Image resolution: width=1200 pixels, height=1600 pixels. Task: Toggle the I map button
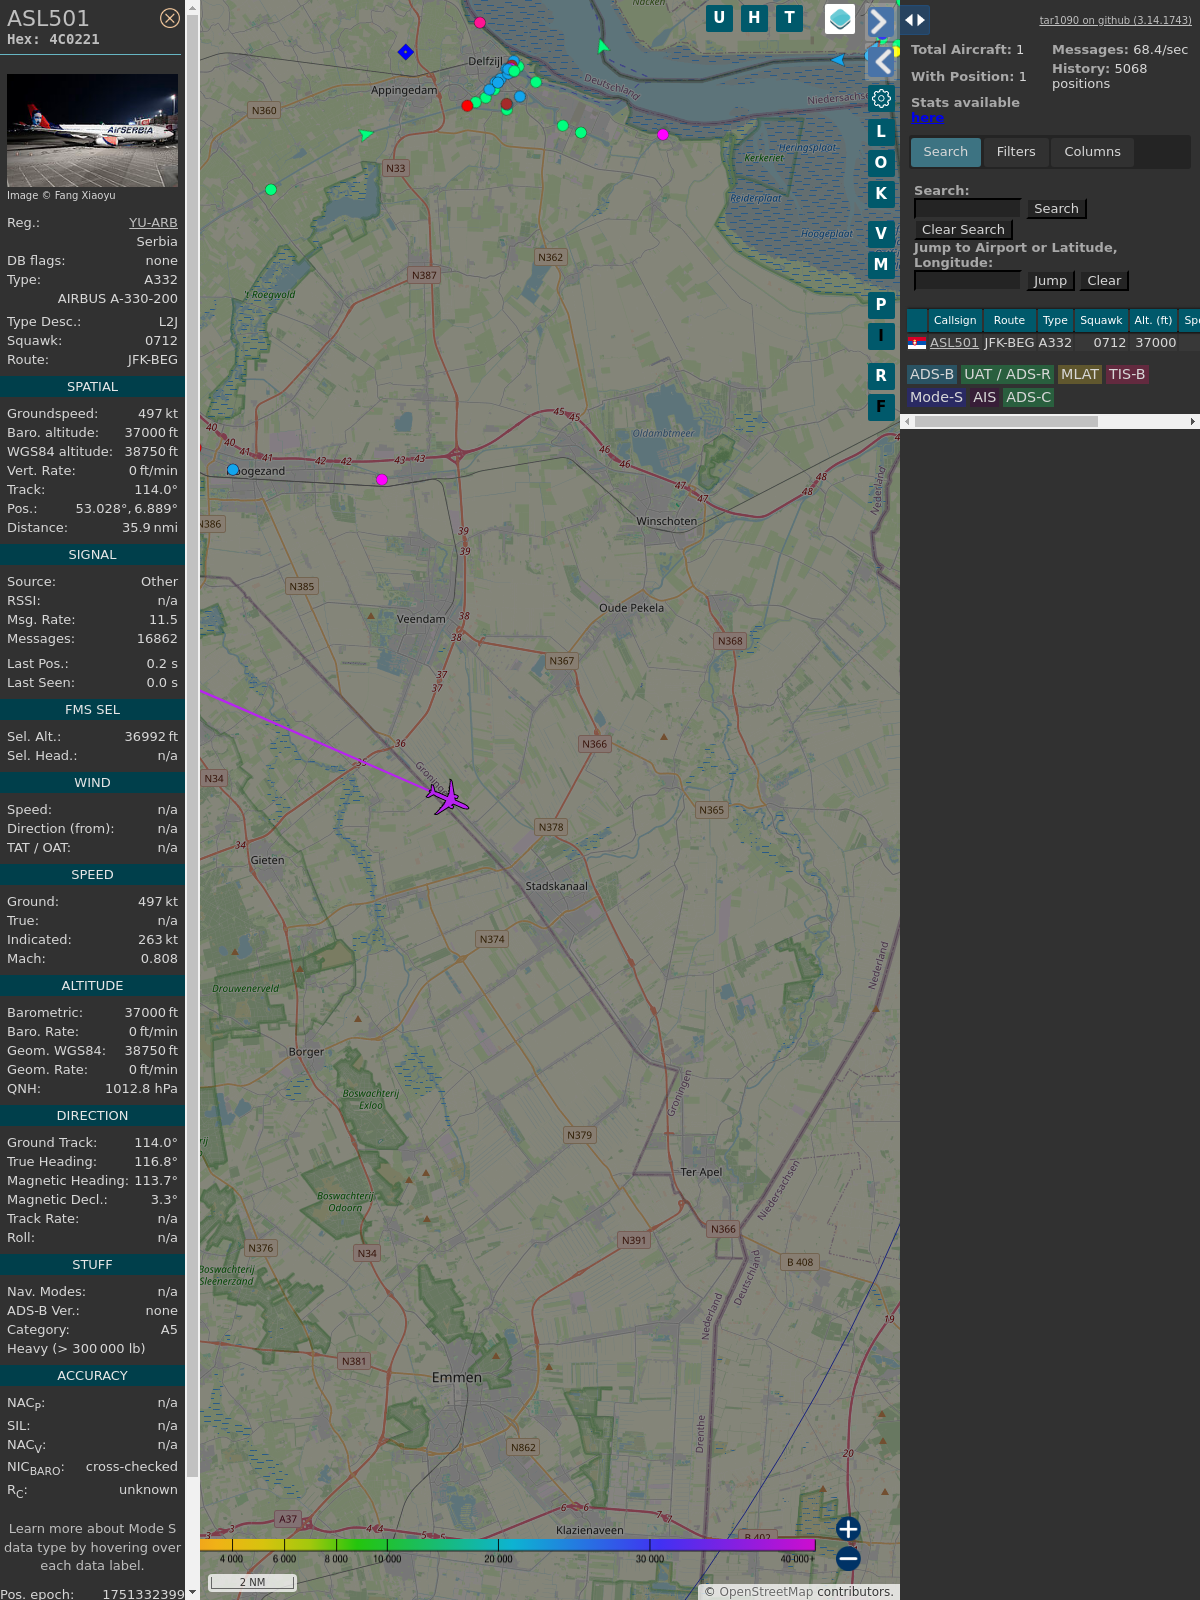pos(881,335)
